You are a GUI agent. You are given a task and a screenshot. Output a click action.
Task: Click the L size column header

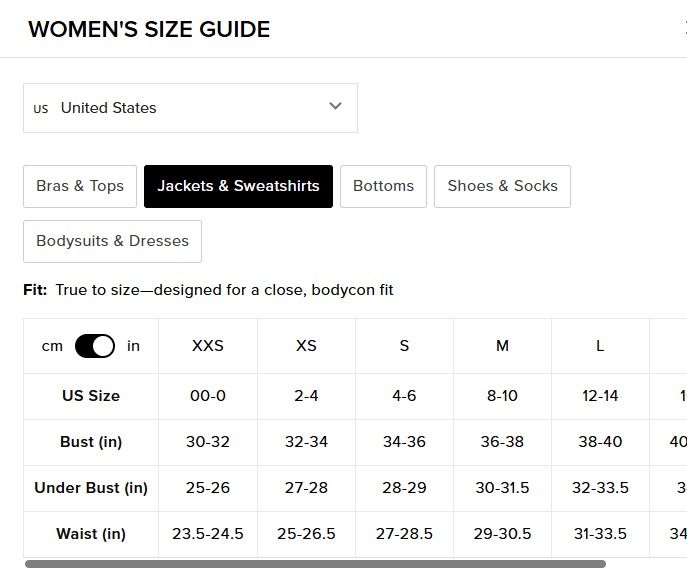coord(600,346)
